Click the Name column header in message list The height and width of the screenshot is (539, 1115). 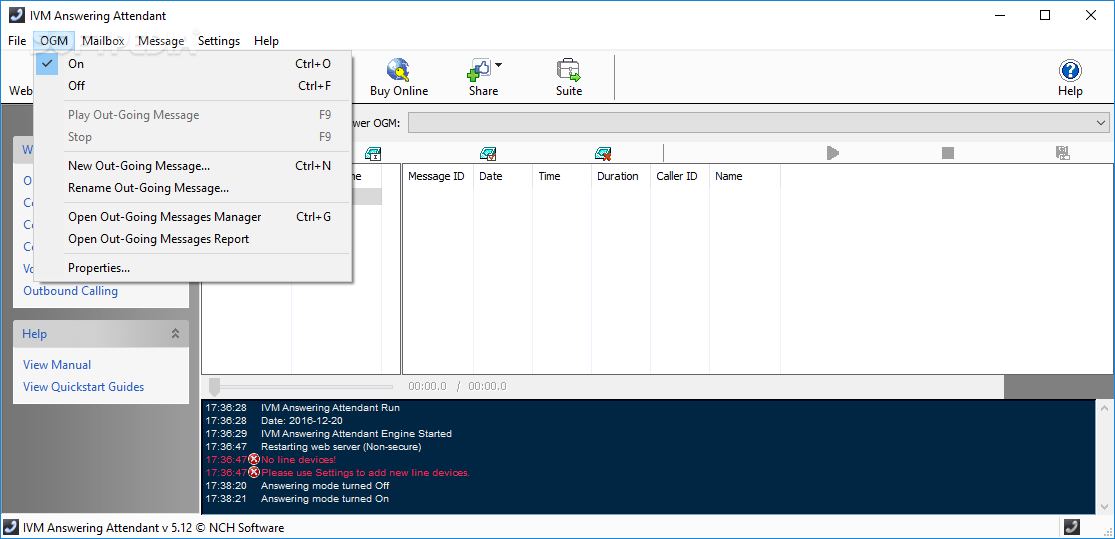pyautogui.click(x=745, y=176)
